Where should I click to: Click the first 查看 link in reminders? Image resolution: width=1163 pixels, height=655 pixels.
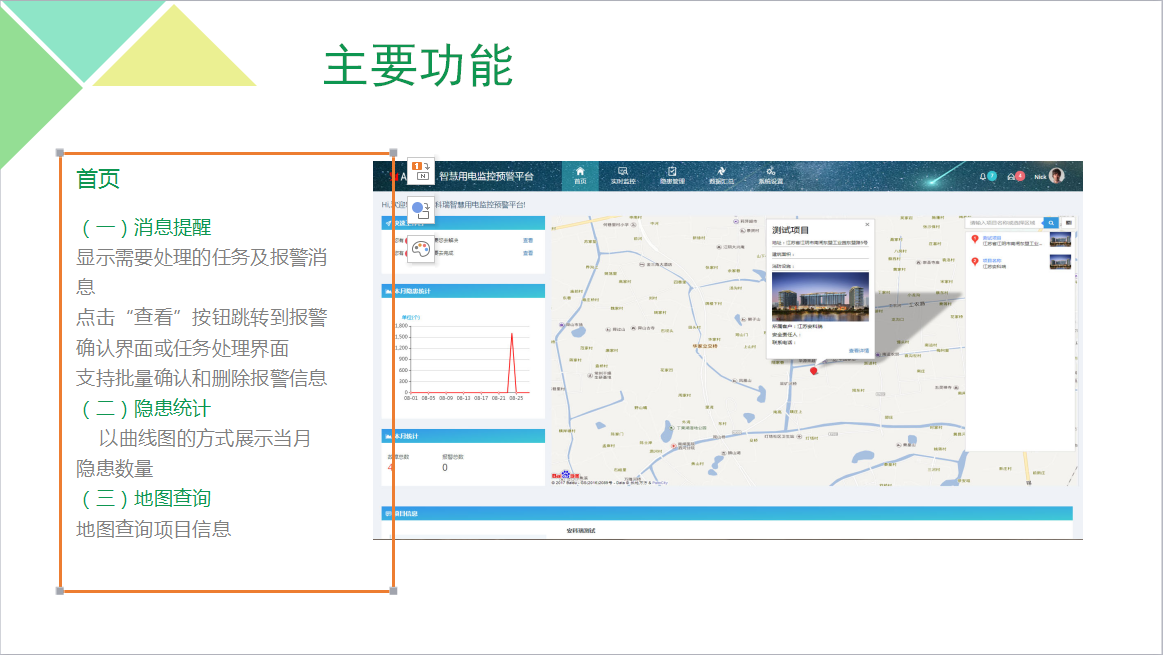click(527, 240)
